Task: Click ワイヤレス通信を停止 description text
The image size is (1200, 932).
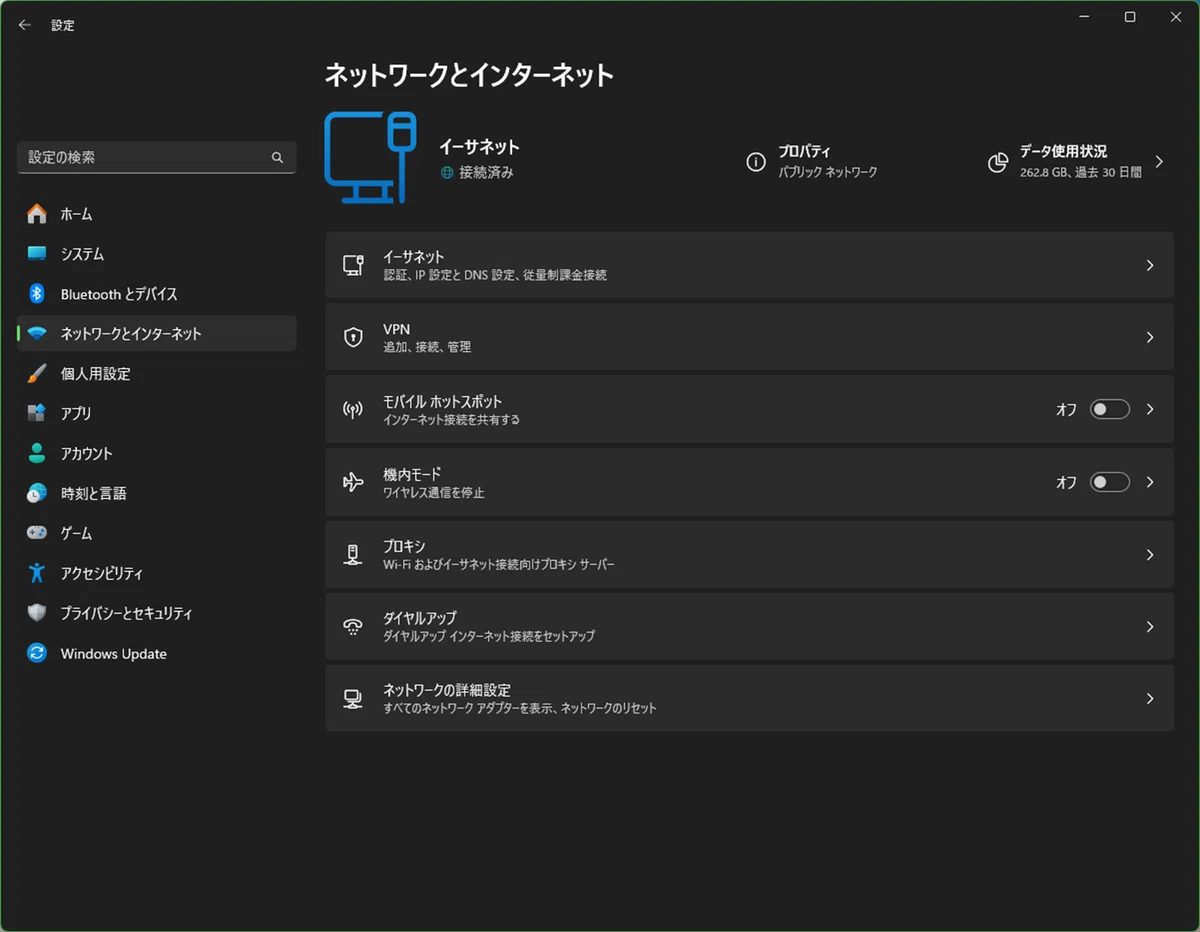Action: point(433,492)
